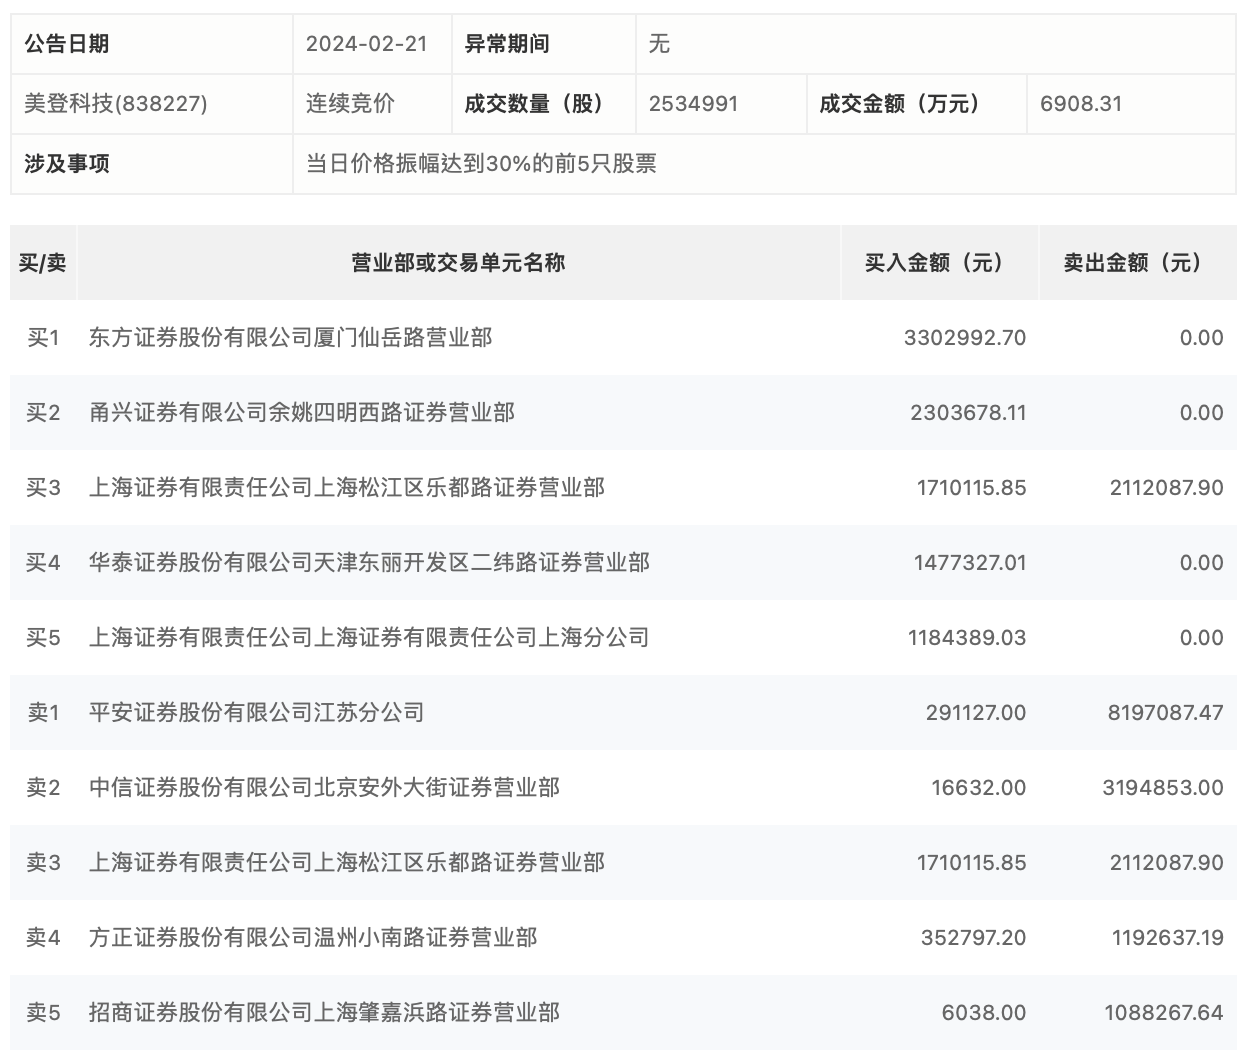
Task: Click the 卖1 row label
Action: coord(43,713)
